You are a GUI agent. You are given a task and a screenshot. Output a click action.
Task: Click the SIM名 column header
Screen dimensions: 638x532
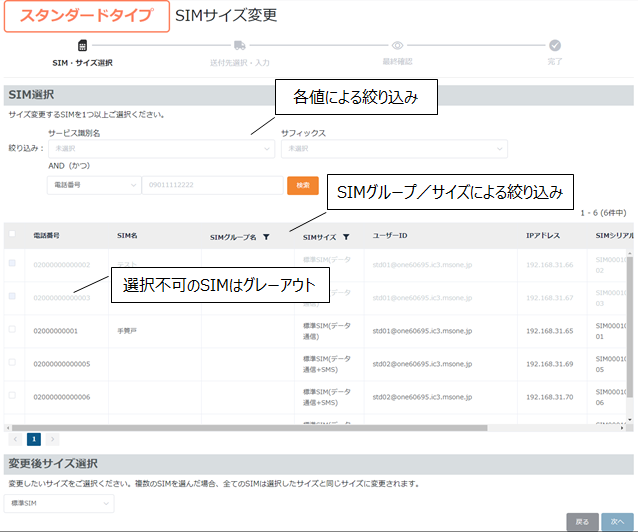coord(127,235)
